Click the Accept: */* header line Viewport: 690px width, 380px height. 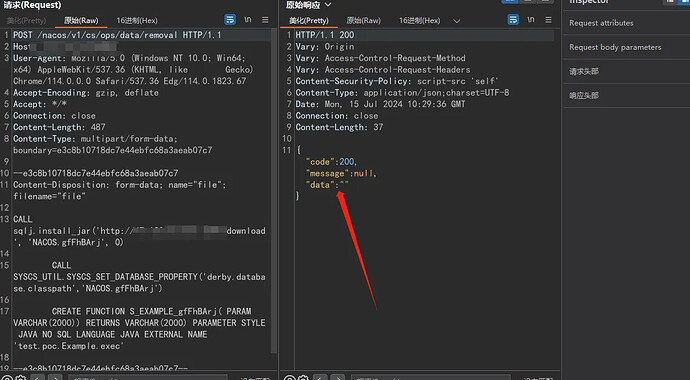tap(40, 104)
